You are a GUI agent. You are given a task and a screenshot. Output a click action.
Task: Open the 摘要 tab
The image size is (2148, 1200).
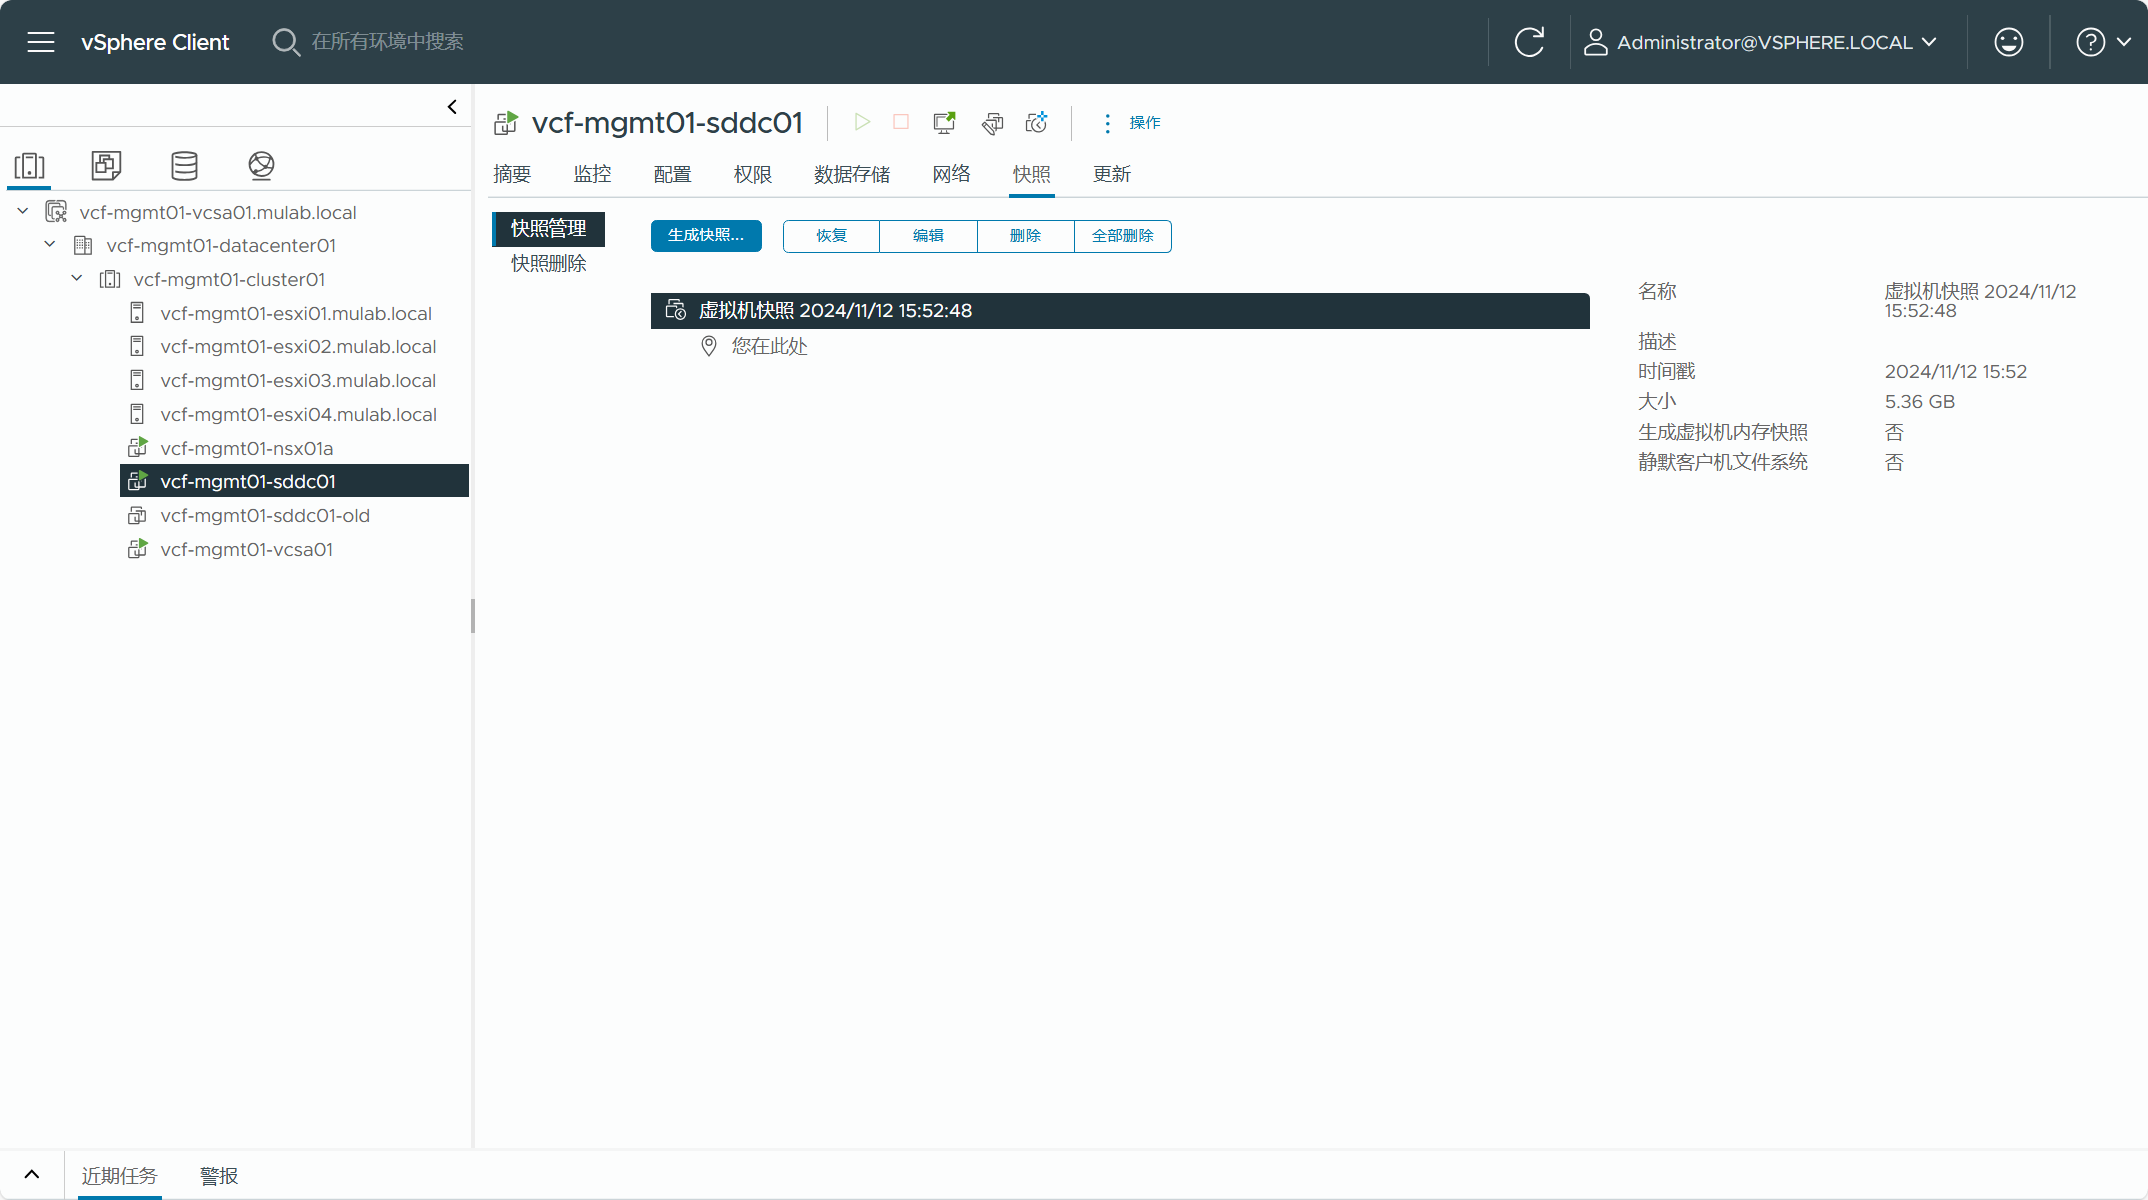click(512, 174)
